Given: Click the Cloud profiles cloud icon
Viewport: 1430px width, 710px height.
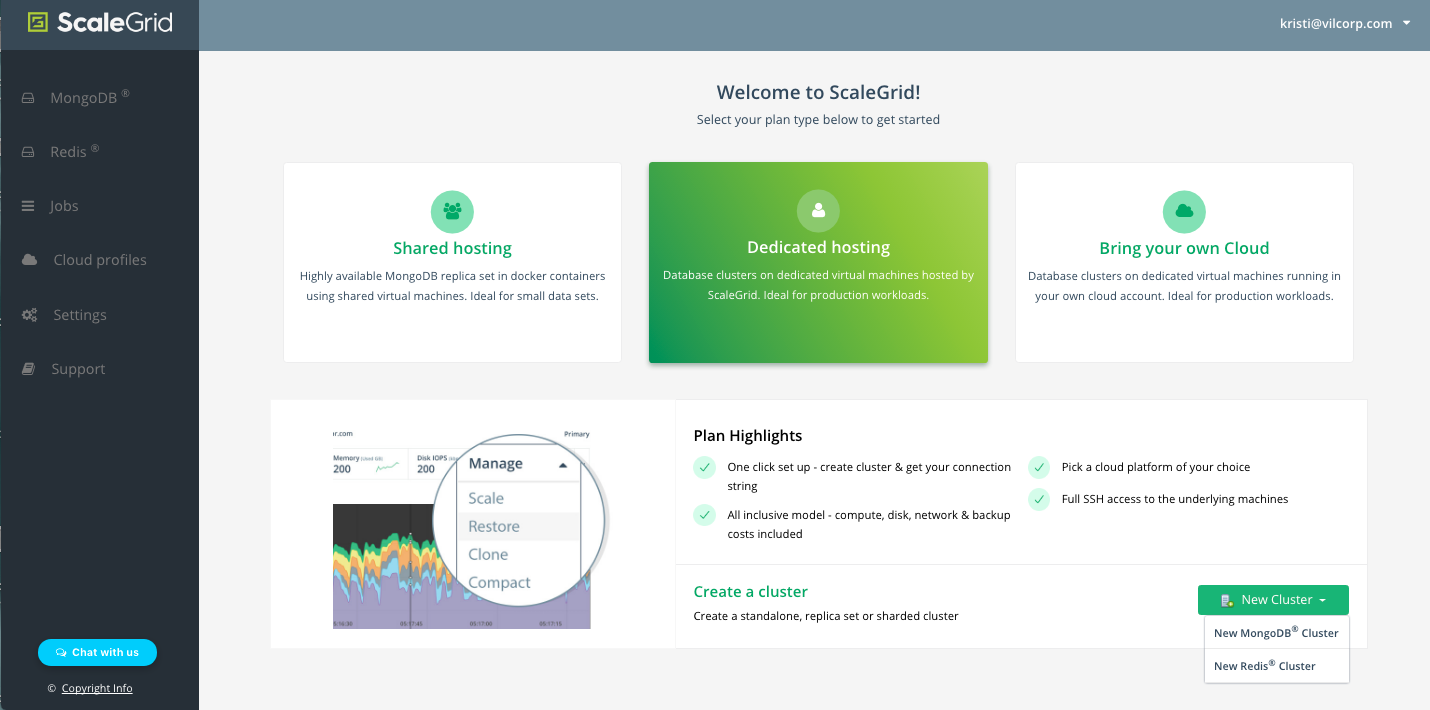Looking at the screenshot, I should (30, 260).
